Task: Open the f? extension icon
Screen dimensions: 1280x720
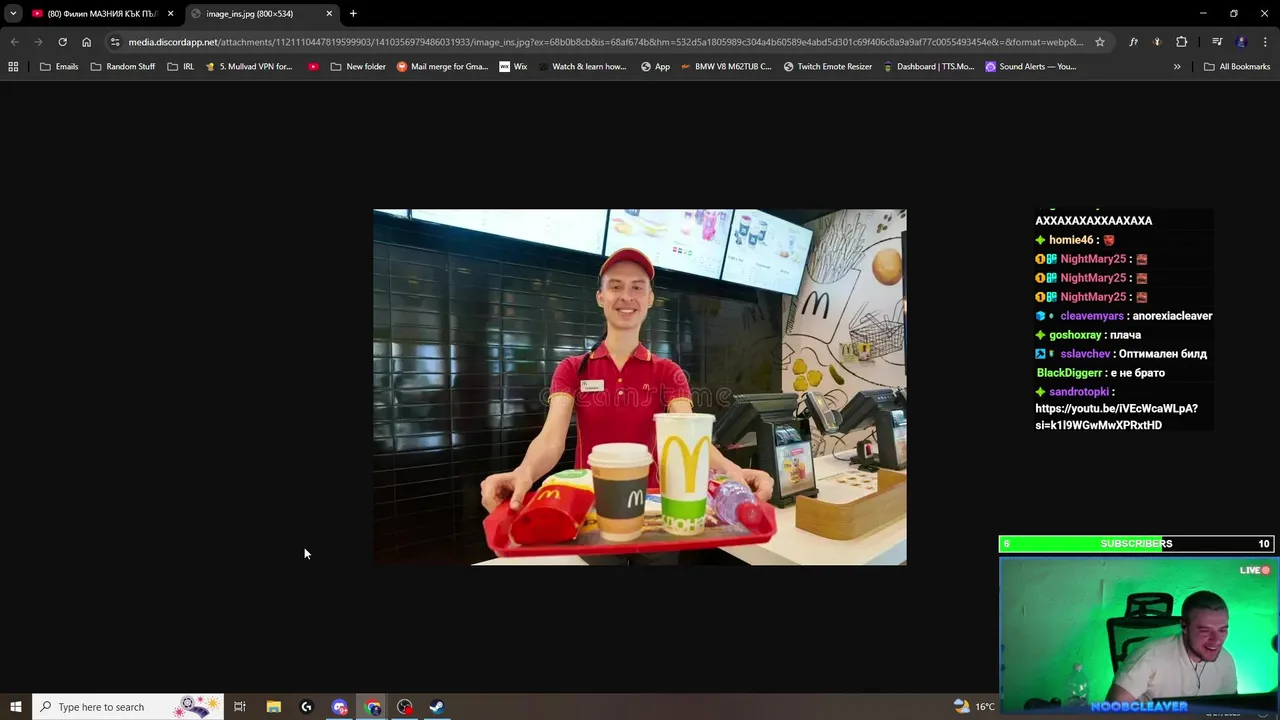Action: point(1133,42)
